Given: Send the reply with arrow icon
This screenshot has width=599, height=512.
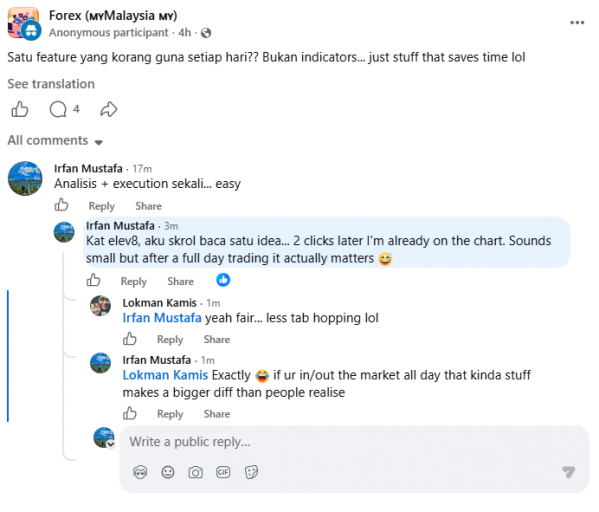Looking at the screenshot, I should [568, 472].
